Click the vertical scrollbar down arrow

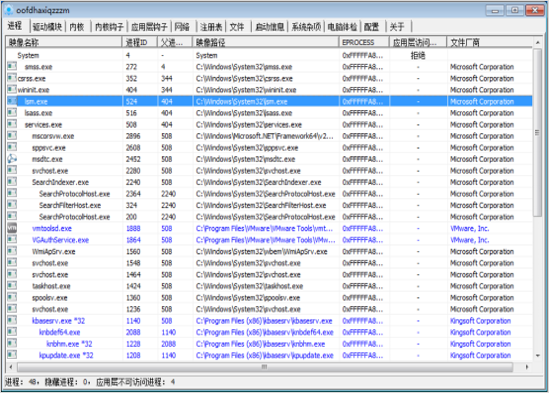[537, 356]
